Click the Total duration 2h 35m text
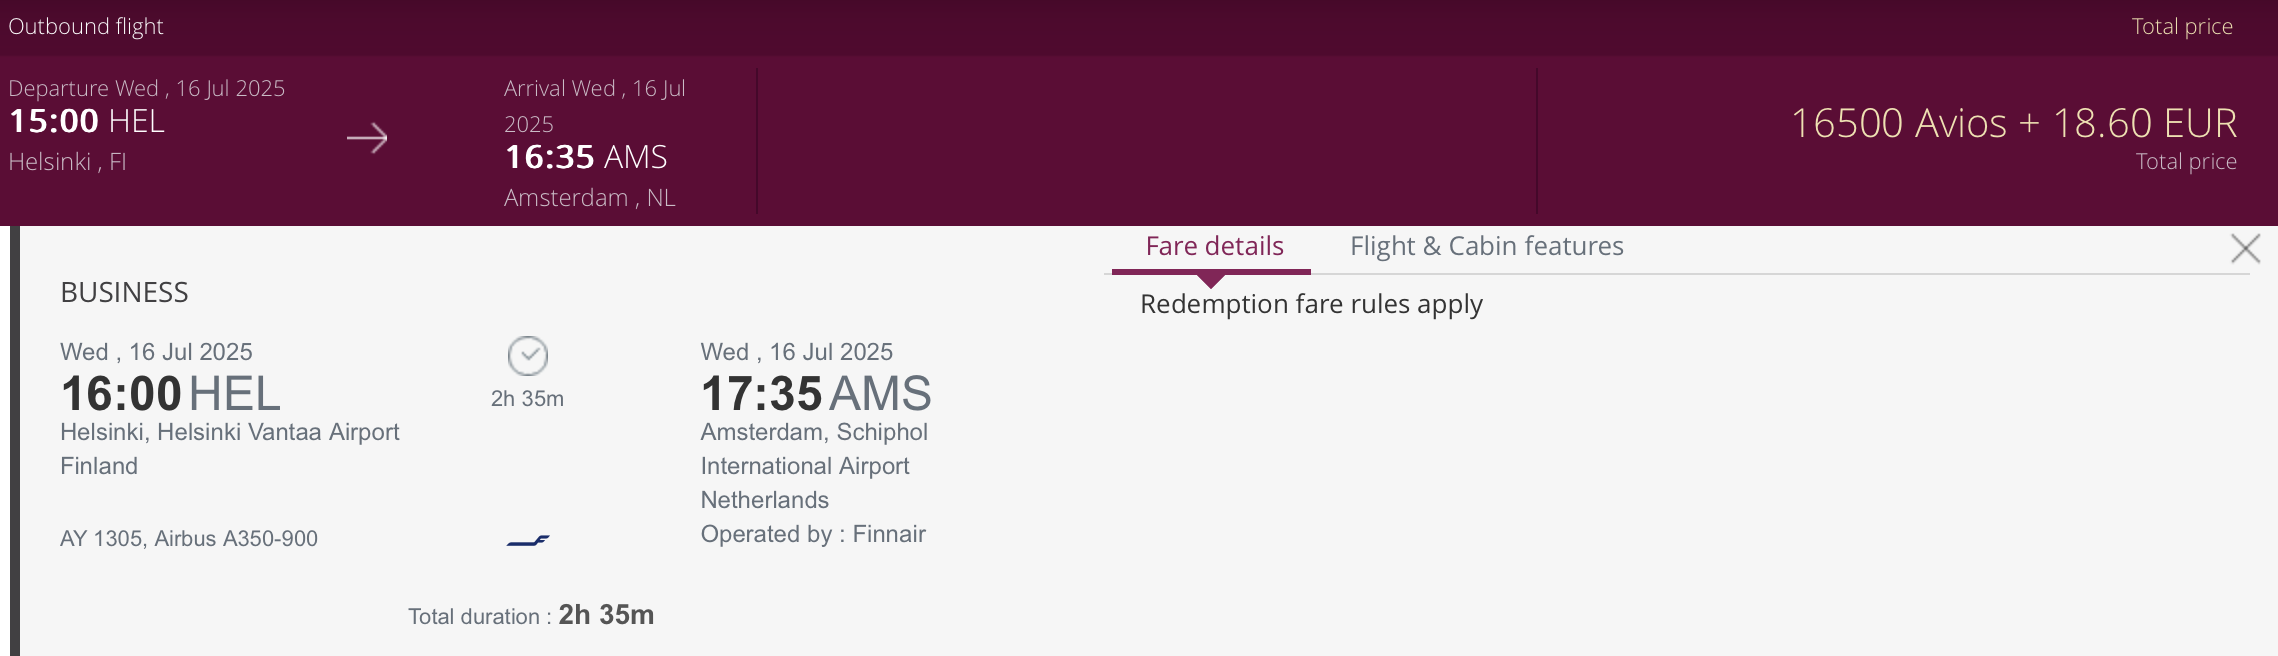Image resolution: width=2278 pixels, height=656 pixels. 531,616
